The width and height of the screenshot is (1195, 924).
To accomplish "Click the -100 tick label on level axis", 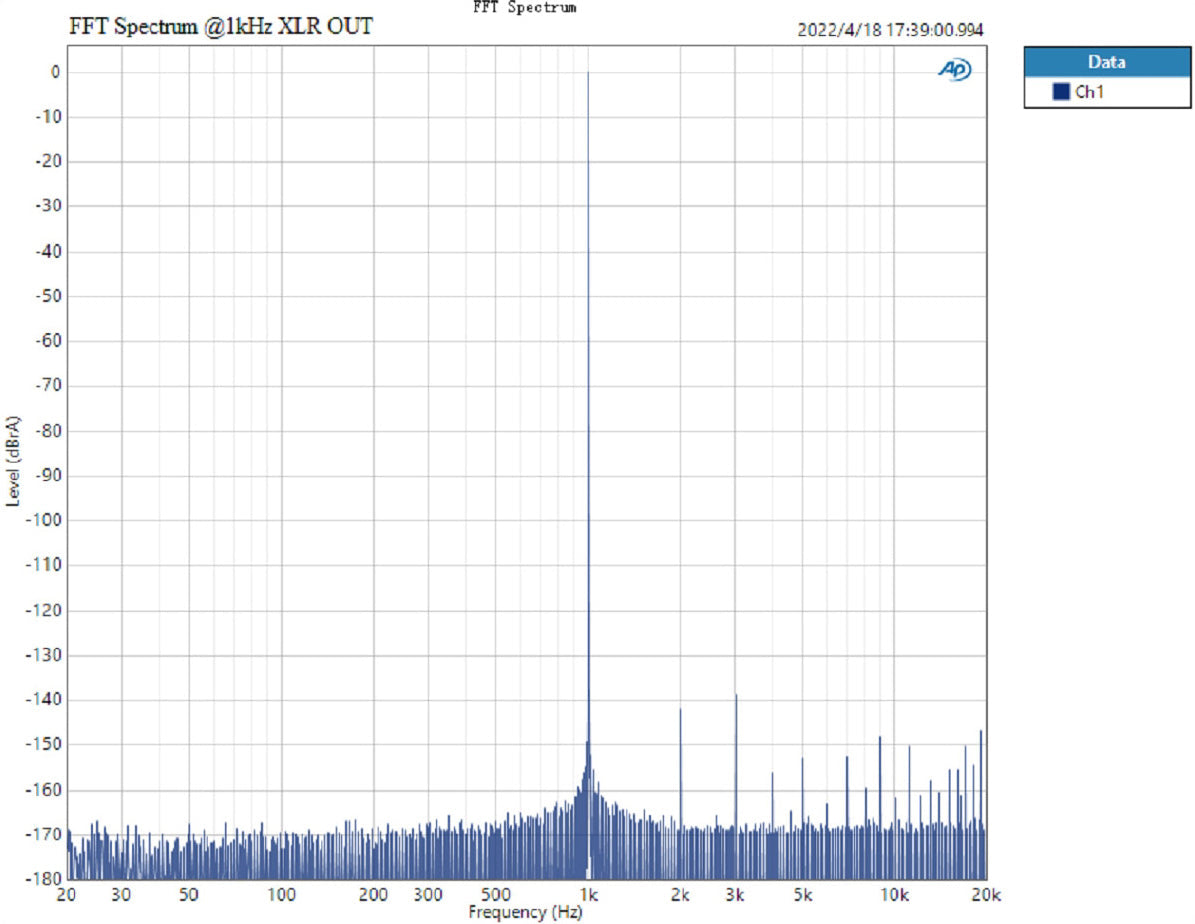I will (46, 520).
